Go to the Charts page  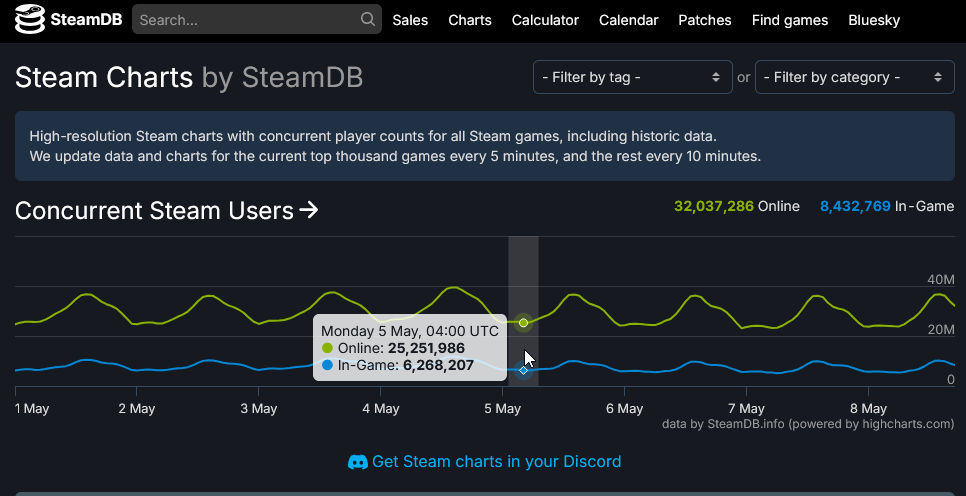click(x=470, y=20)
